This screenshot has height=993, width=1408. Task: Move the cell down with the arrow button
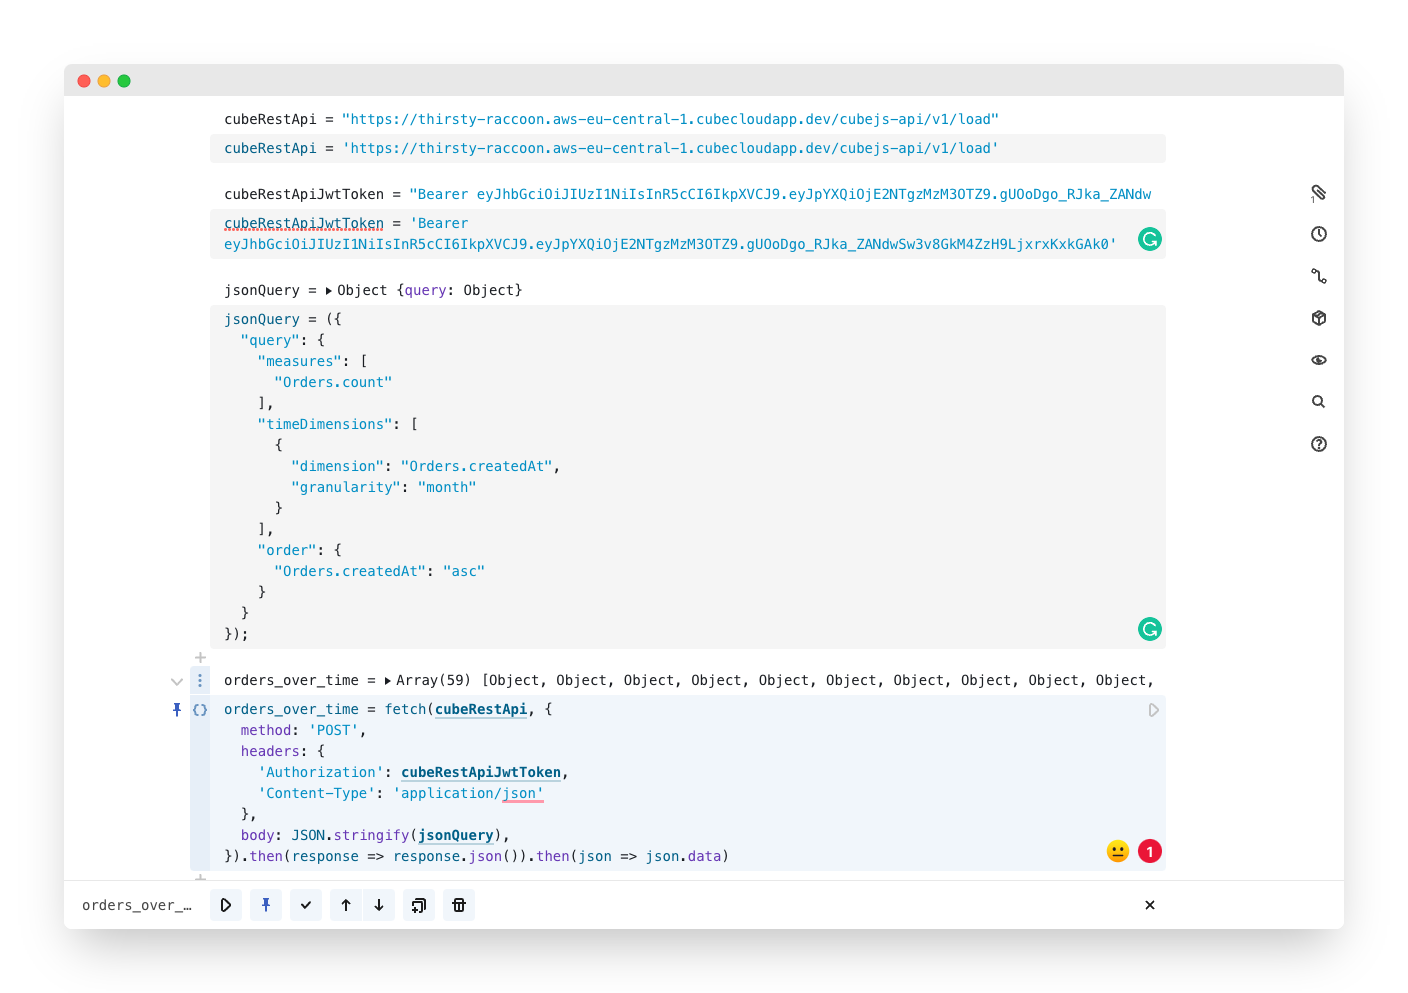[x=379, y=905]
